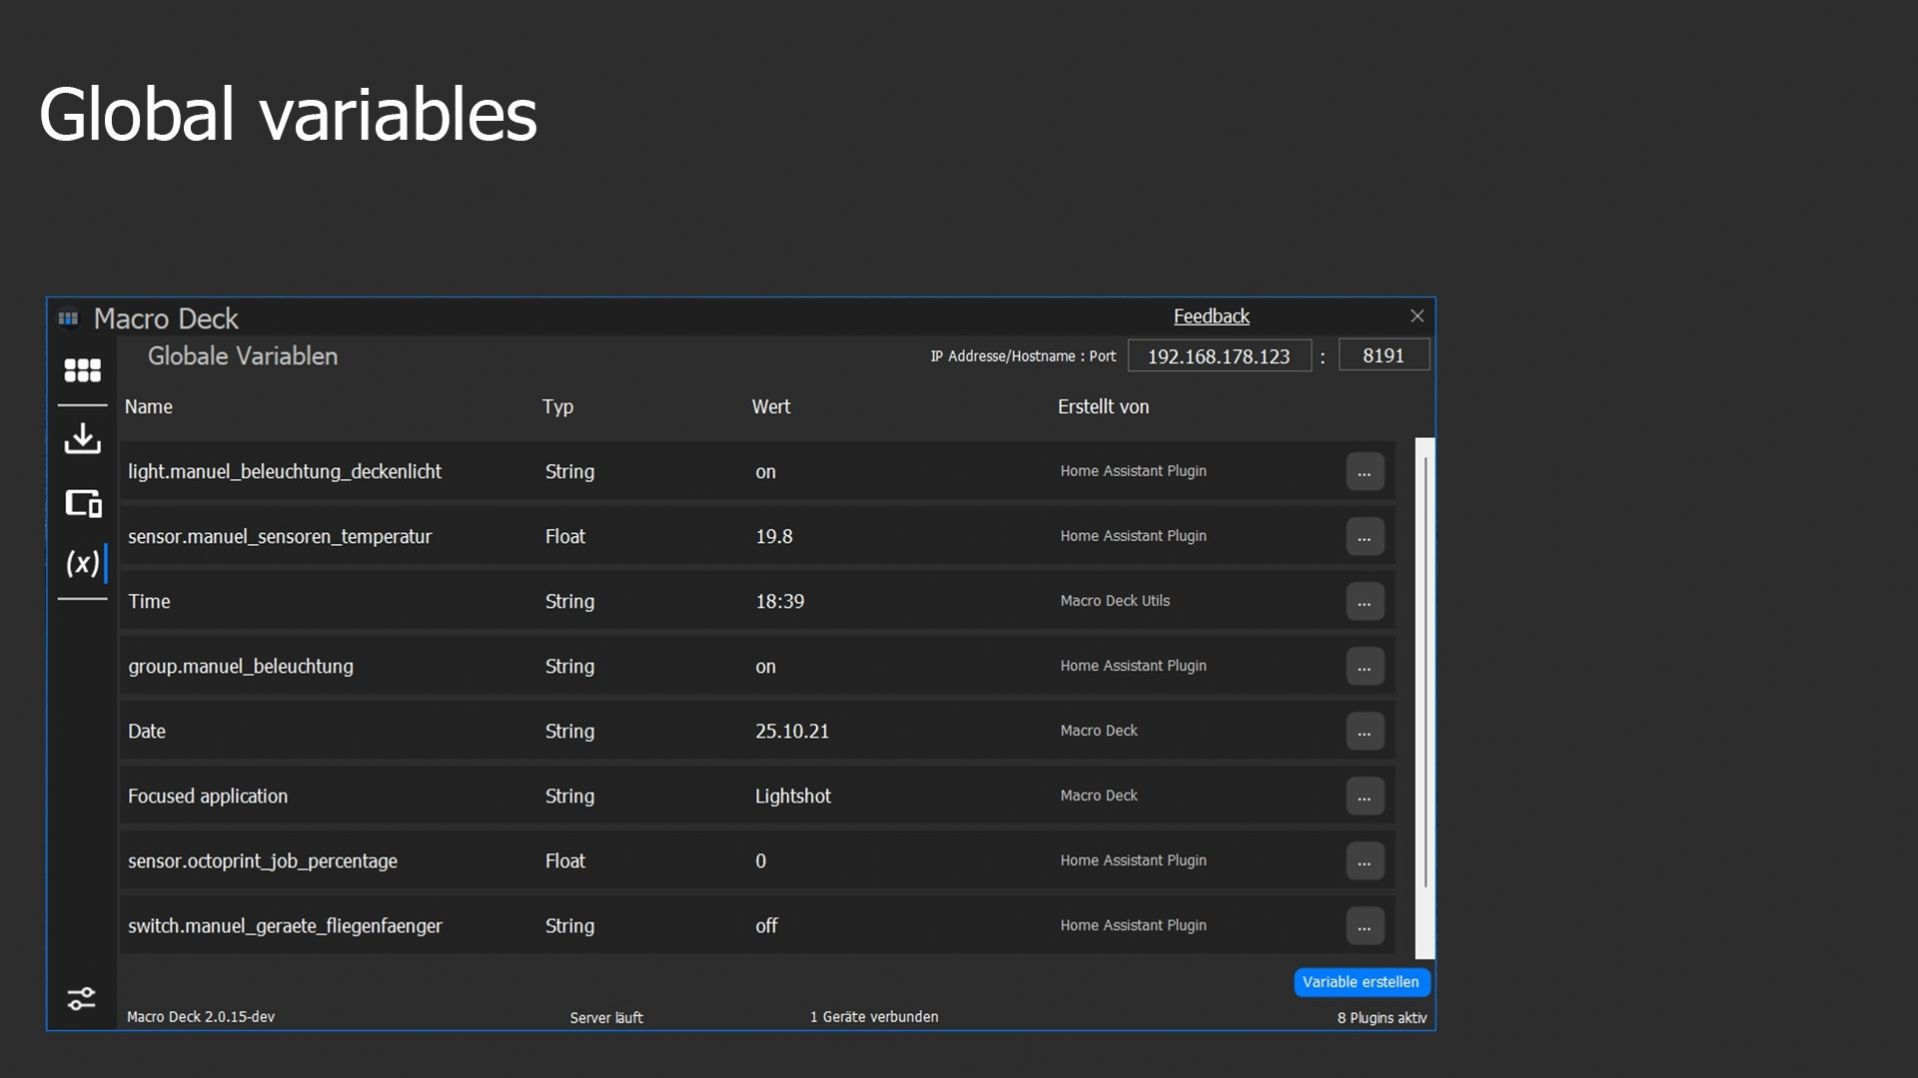This screenshot has width=1918, height=1078.
Task: Click the variables list vertical scrollbar
Action: coord(1425,670)
